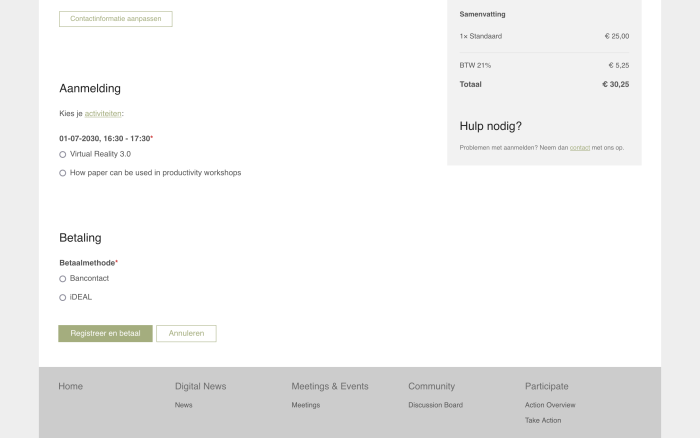Select iDEAL as payment method
This screenshot has width=700, height=438.
tap(63, 298)
